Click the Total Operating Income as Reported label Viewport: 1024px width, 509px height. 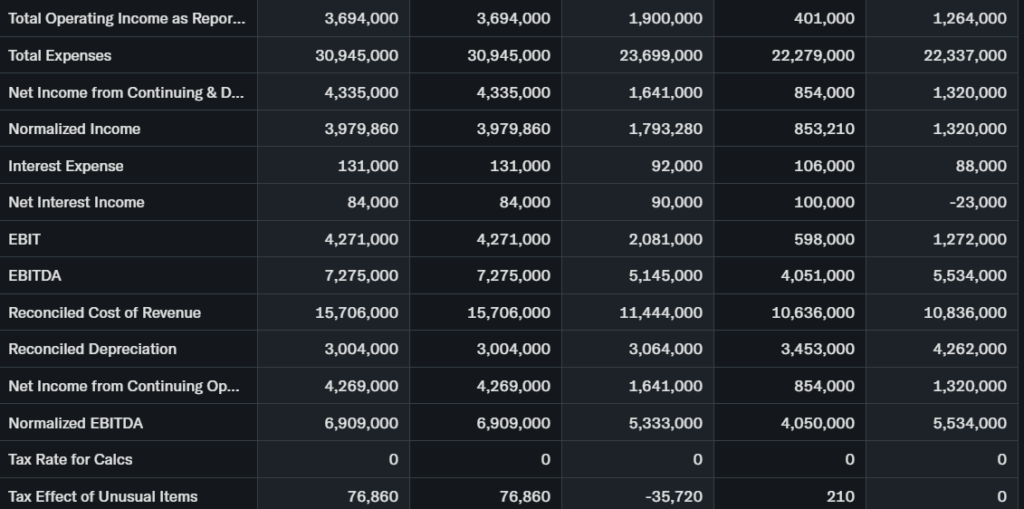[125, 19]
